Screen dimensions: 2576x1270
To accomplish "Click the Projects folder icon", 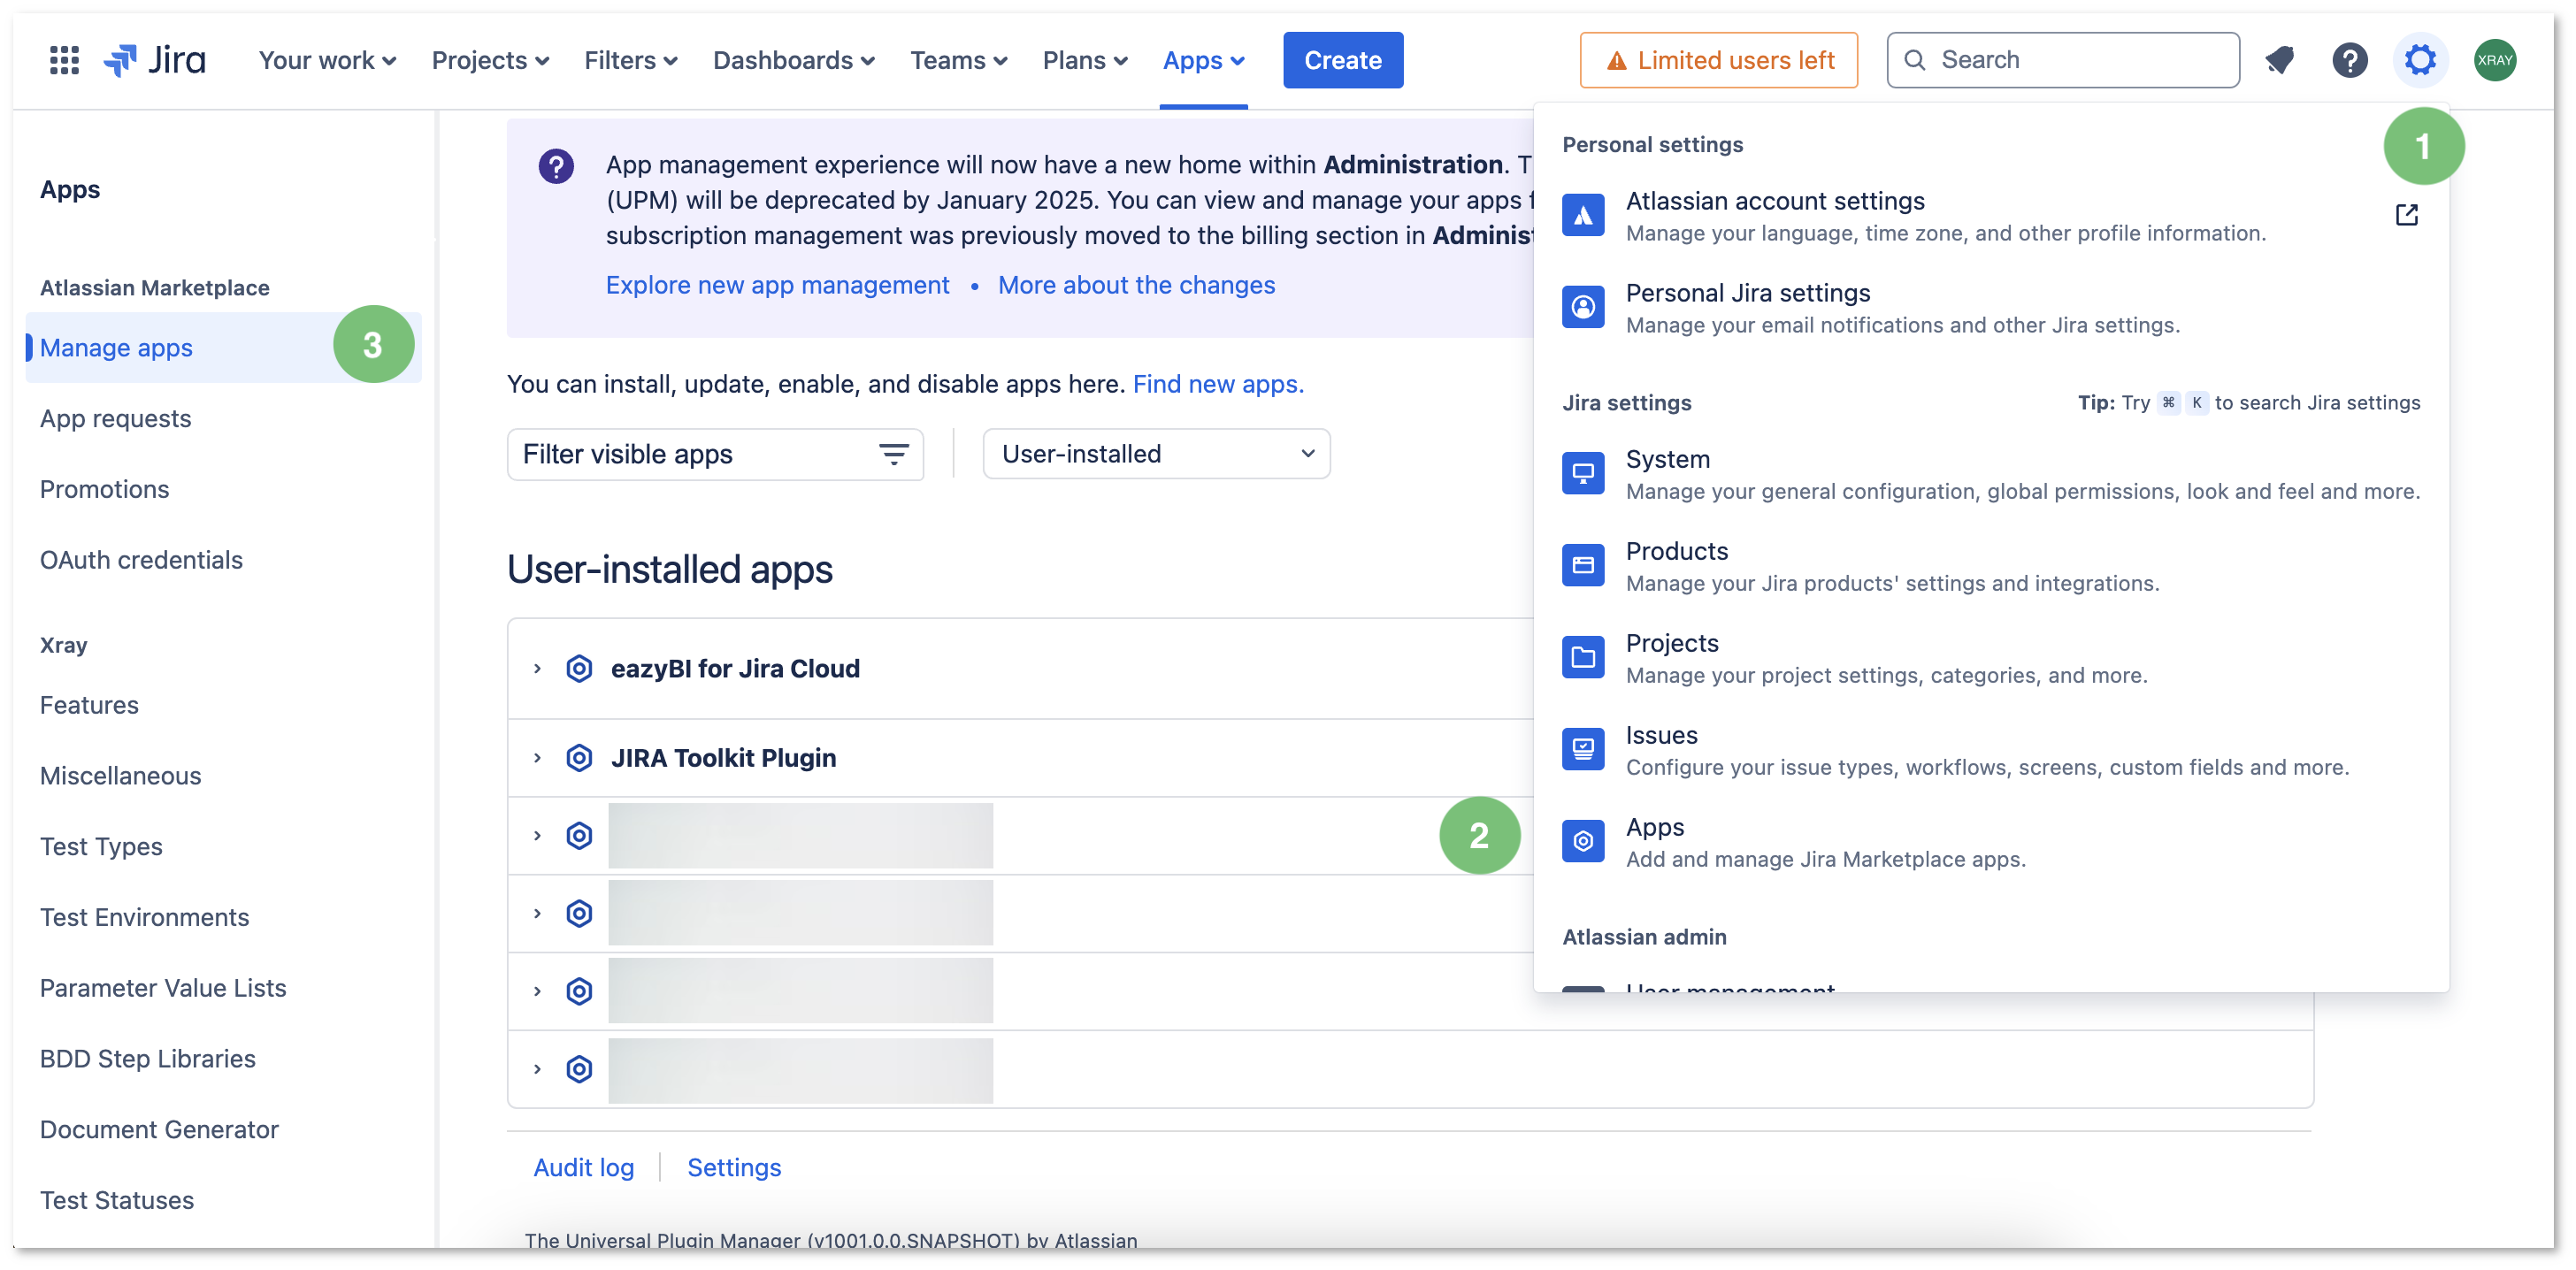I will click(x=1583, y=657).
